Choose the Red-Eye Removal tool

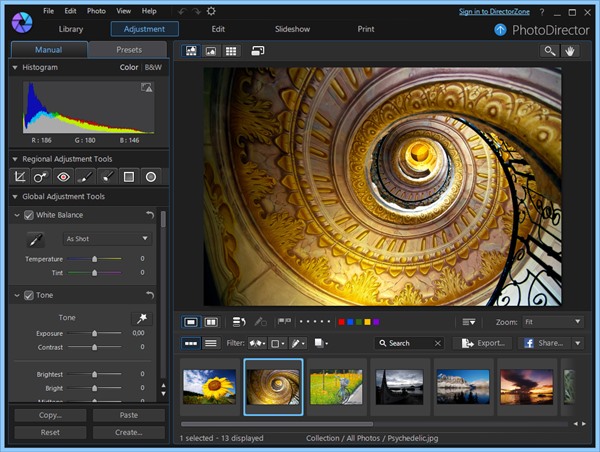point(63,177)
